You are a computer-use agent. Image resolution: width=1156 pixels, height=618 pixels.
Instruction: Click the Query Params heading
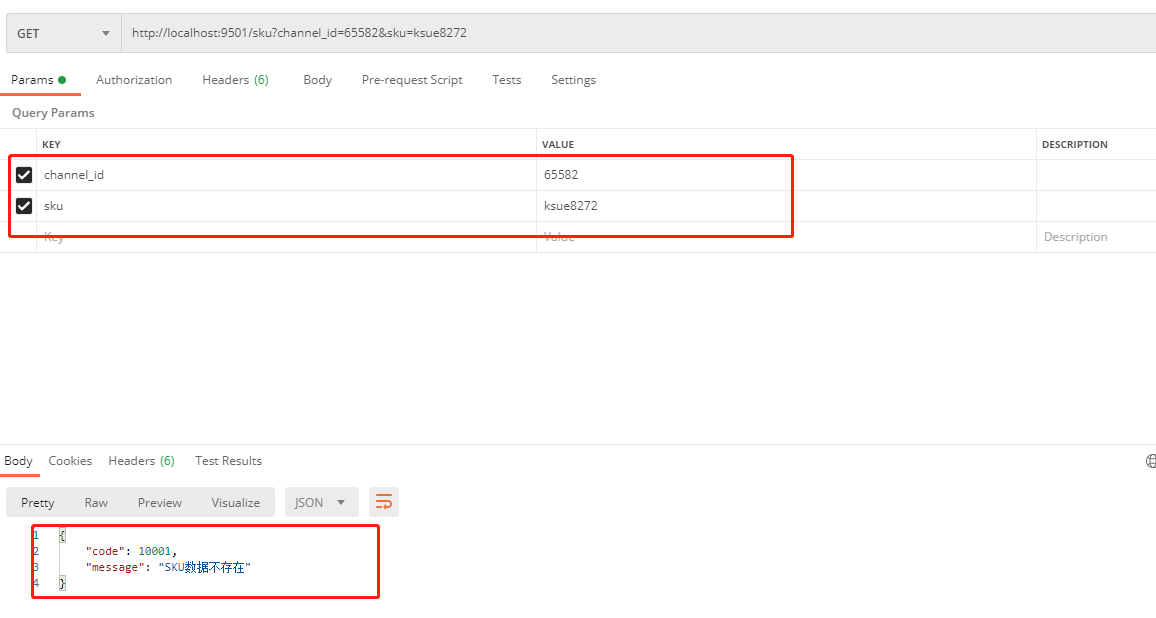pyautogui.click(x=53, y=113)
